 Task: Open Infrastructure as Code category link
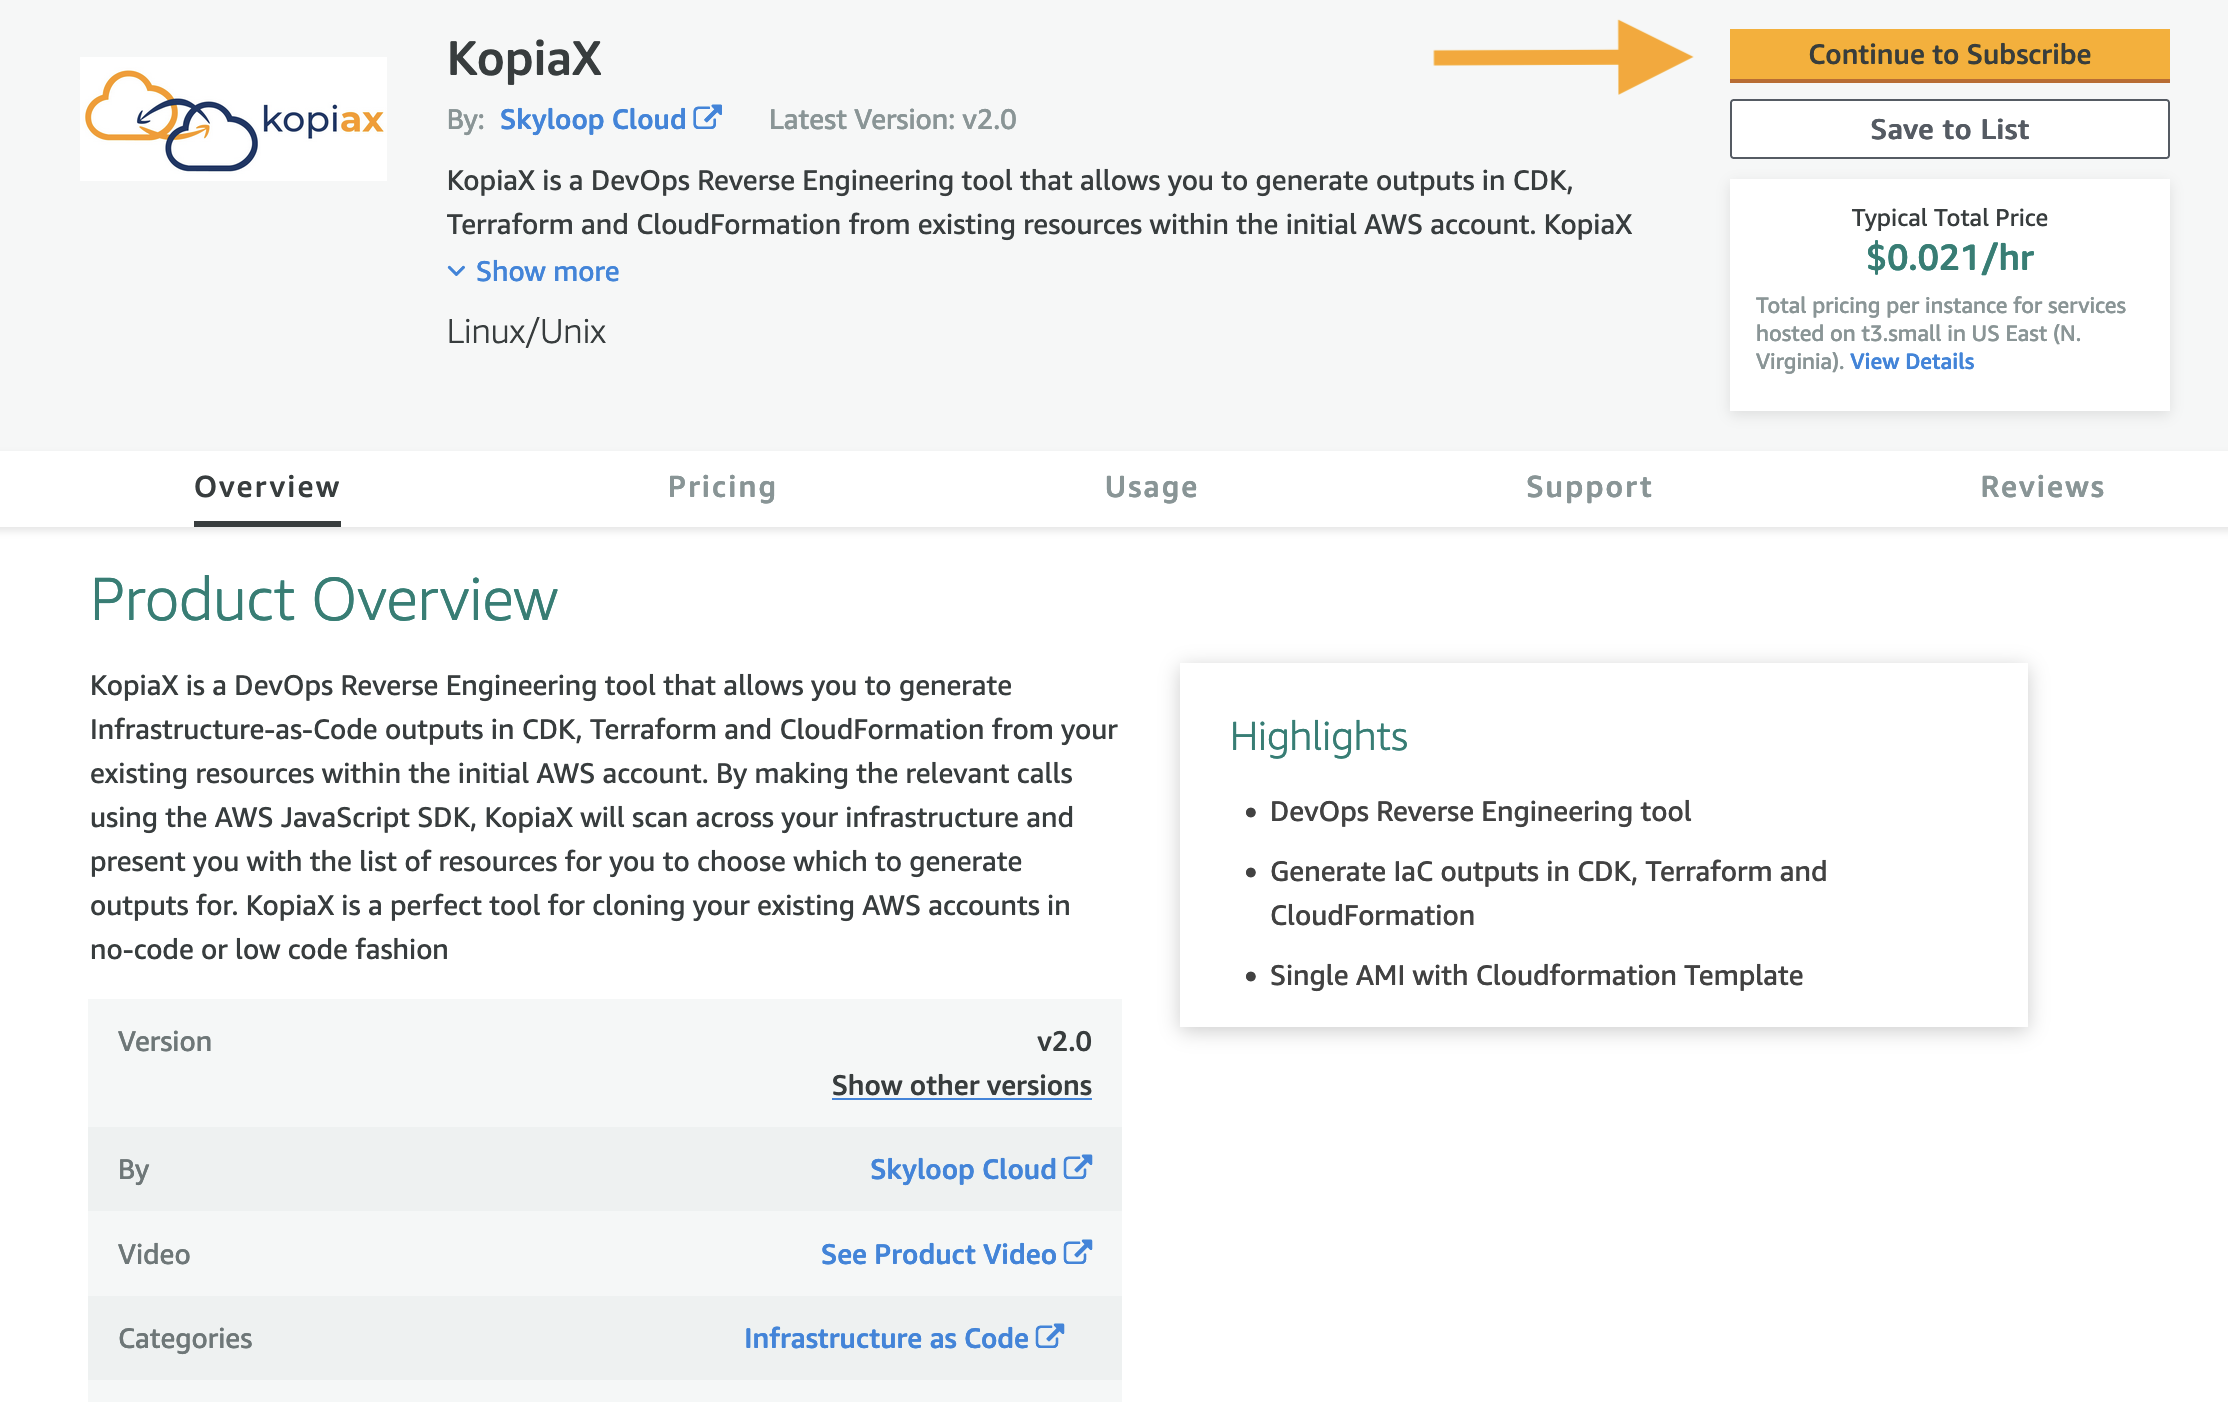(x=886, y=1338)
